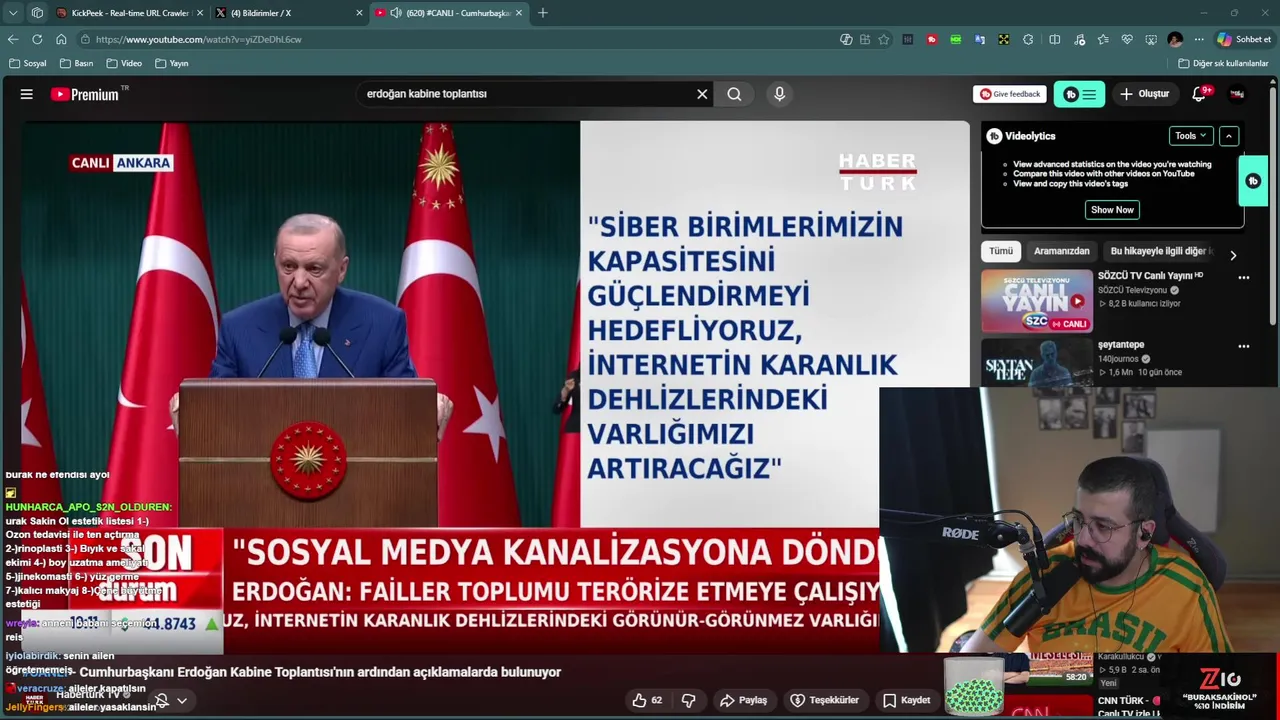The width and height of the screenshot is (1280, 720).
Task: Select the Tümü filter chip
Action: point(1001,251)
